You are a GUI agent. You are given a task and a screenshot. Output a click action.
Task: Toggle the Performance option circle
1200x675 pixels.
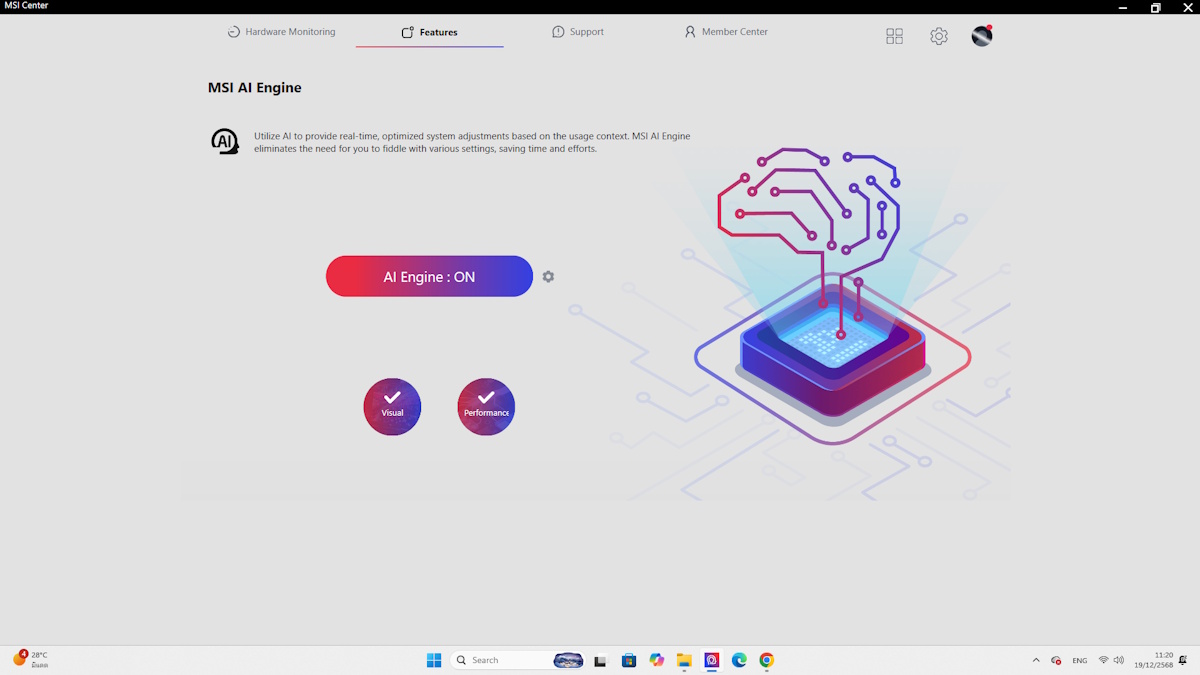pyautogui.click(x=486, y=406)
